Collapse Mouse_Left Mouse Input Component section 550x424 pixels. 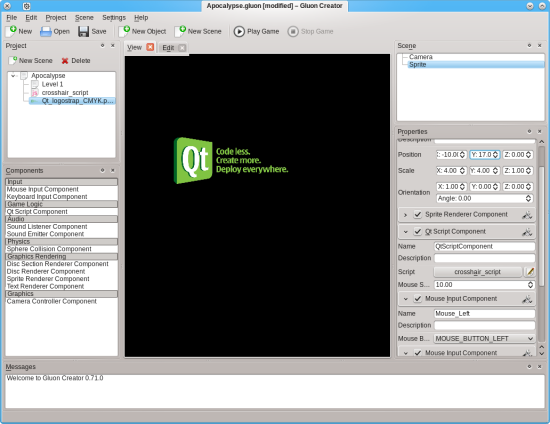pos(405,299)
